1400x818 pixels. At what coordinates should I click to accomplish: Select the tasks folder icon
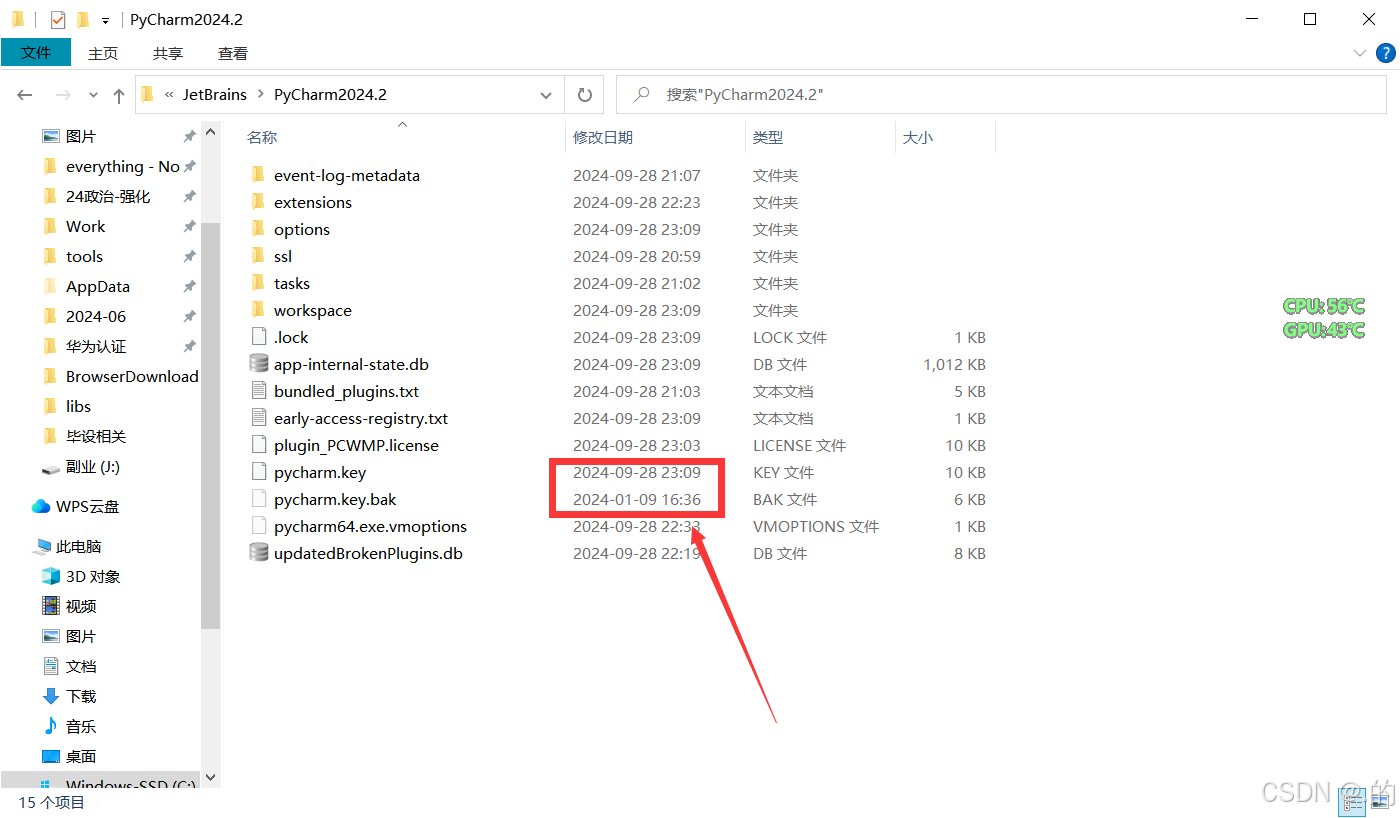coord(258,283)
